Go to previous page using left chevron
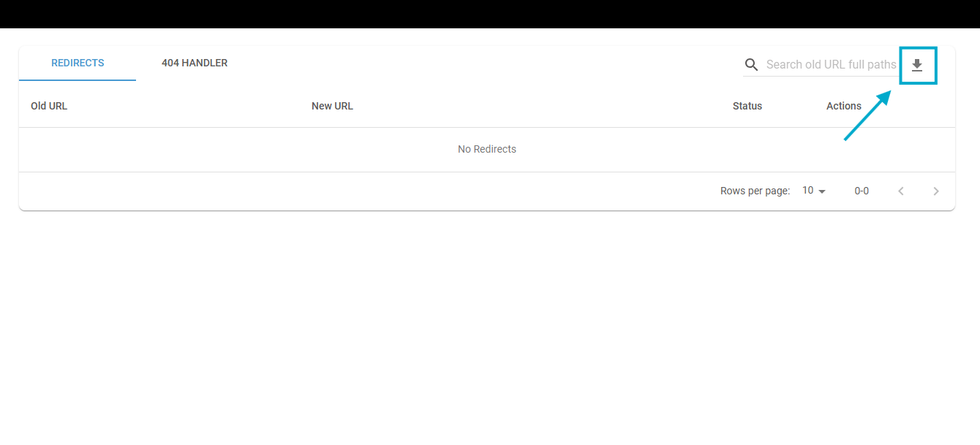This screenshot has width=980, height=445. pyautogui.click(x=900, y=191)
